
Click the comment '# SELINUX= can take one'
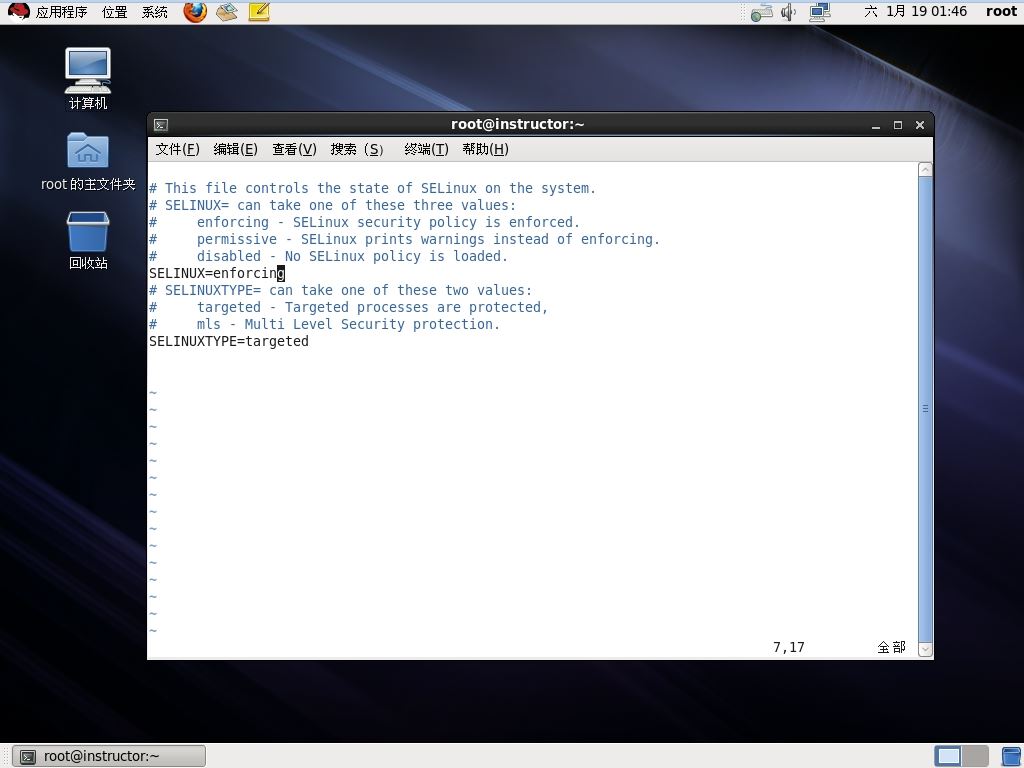pyautogui.click(x=332, y=205)
